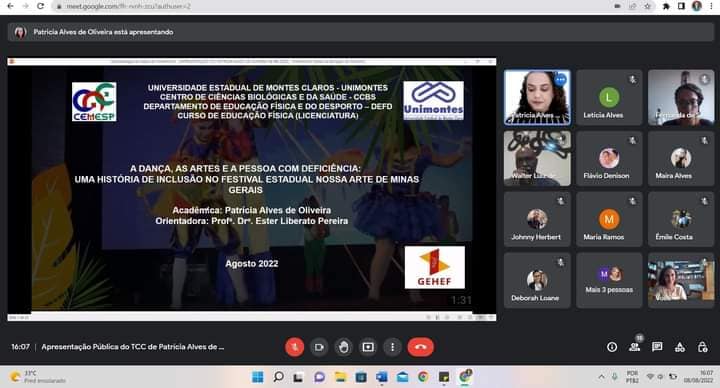The image size is (720, 388).
Task: Click the browser reload icon
Action: tap(40, 6)
